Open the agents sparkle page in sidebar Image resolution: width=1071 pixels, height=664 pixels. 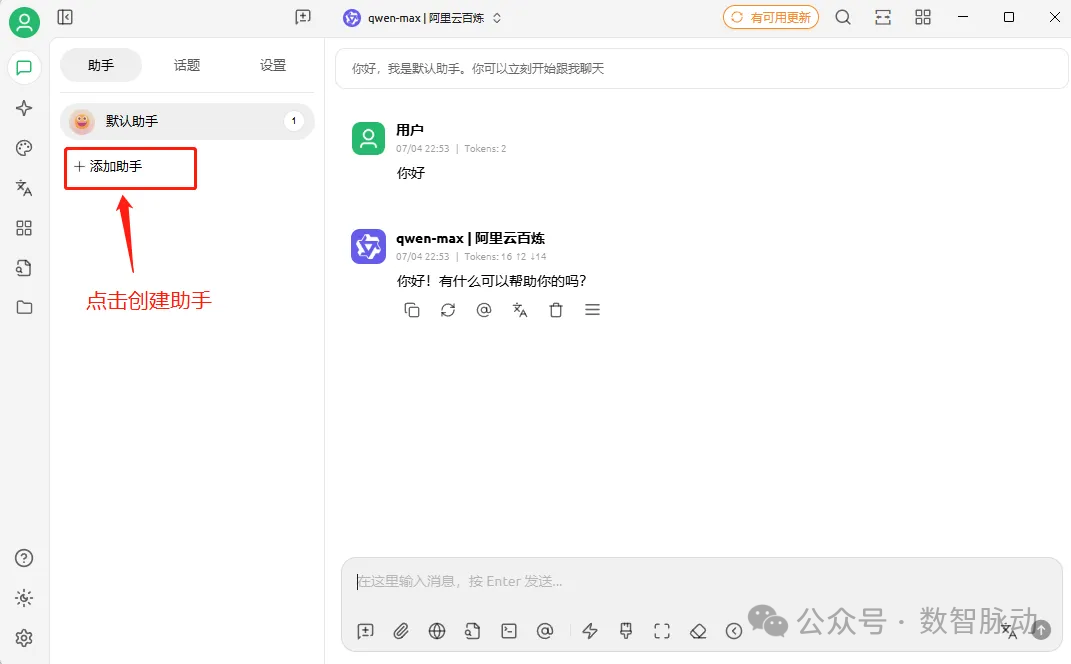click(24, 108)
